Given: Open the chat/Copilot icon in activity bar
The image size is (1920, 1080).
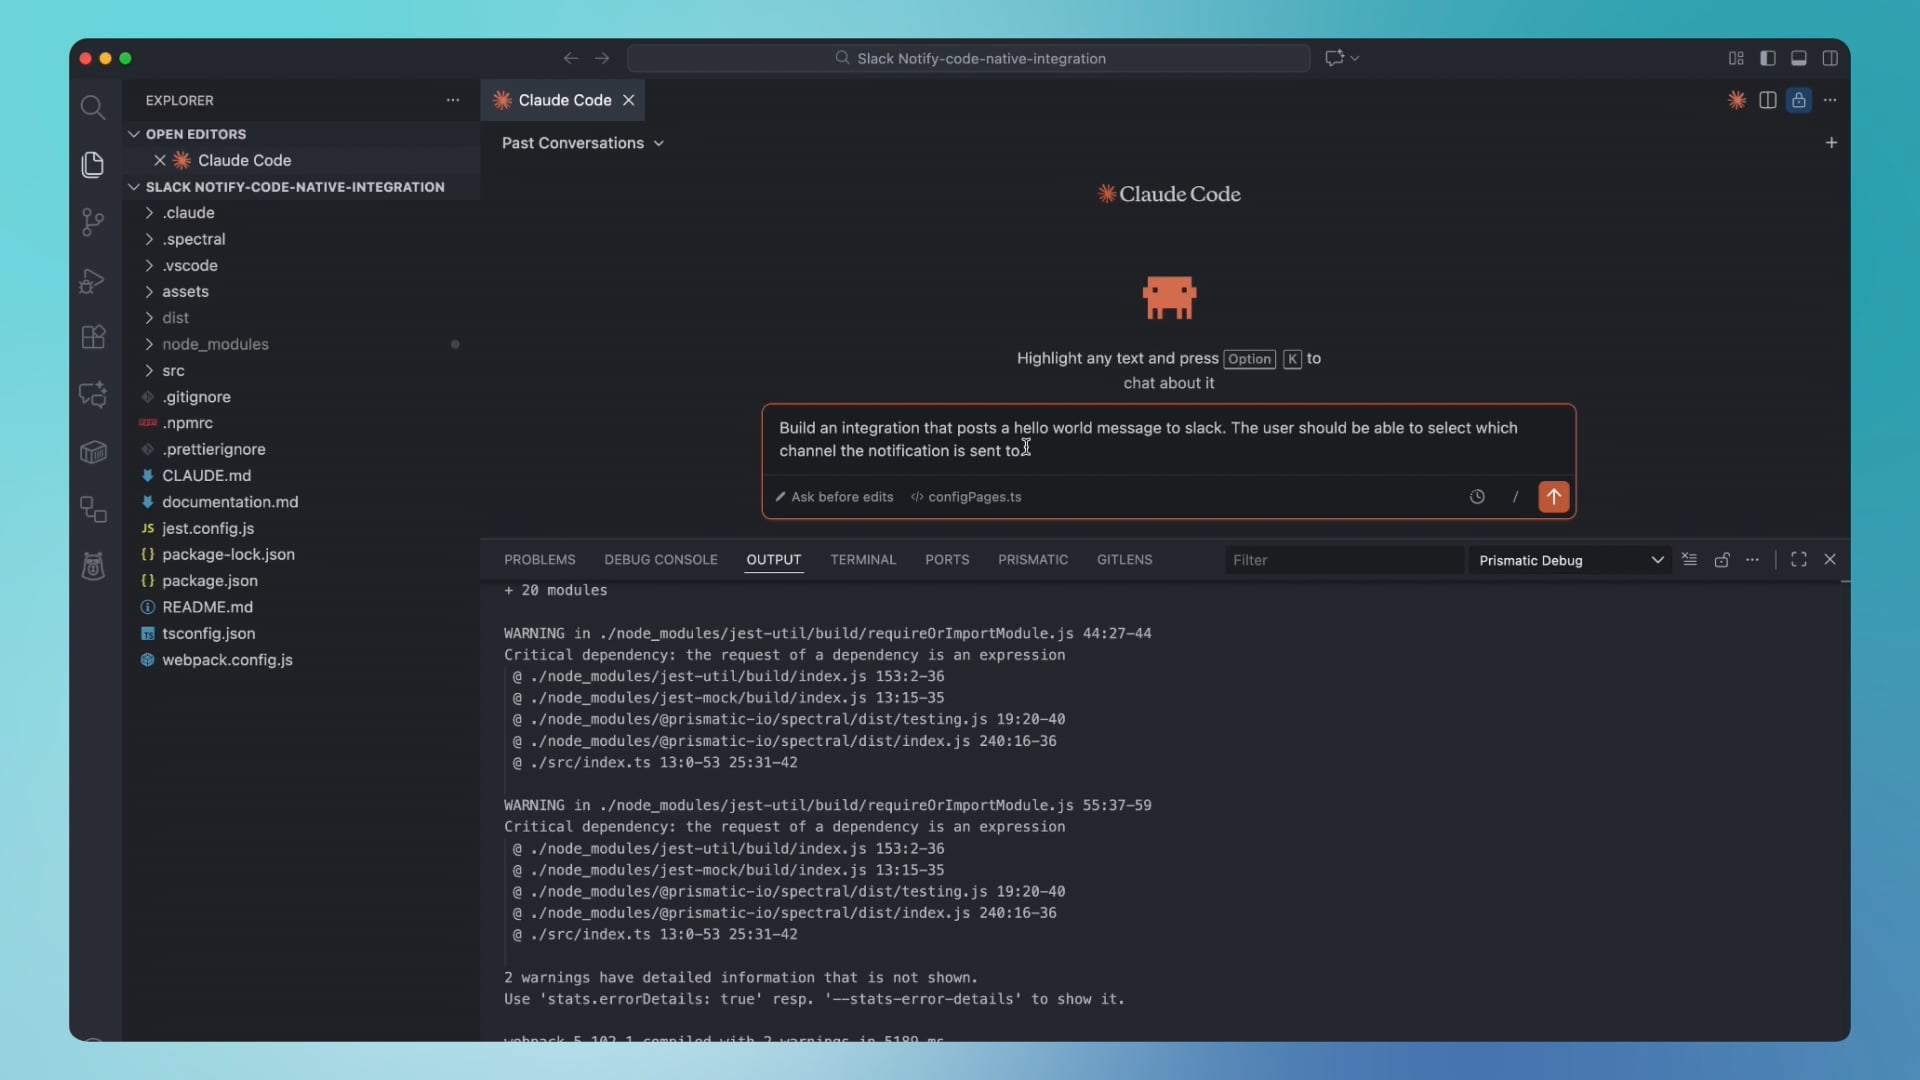Looking at the screenshot, I should [93, 395].
